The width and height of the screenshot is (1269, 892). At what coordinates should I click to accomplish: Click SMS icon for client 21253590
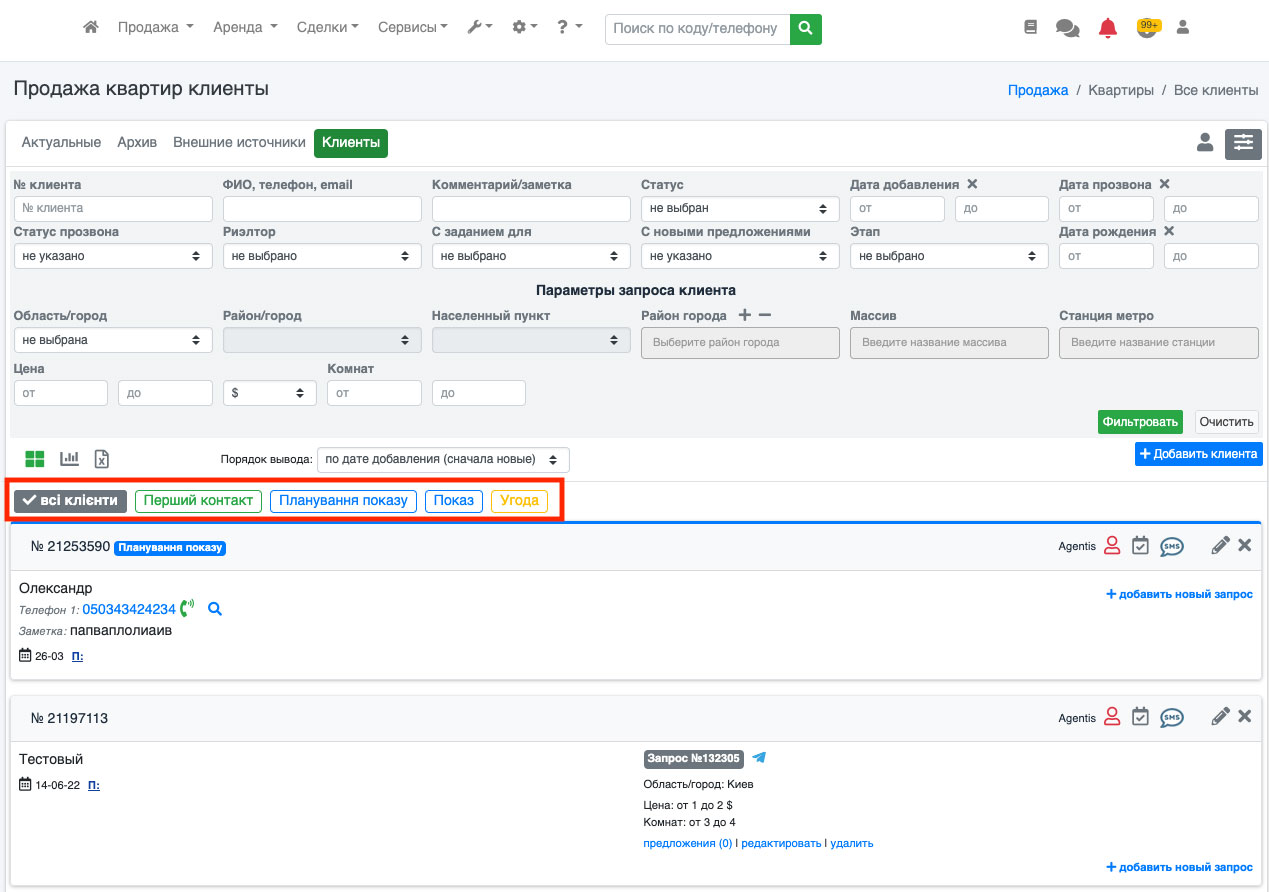click(x=1171, y=546)
